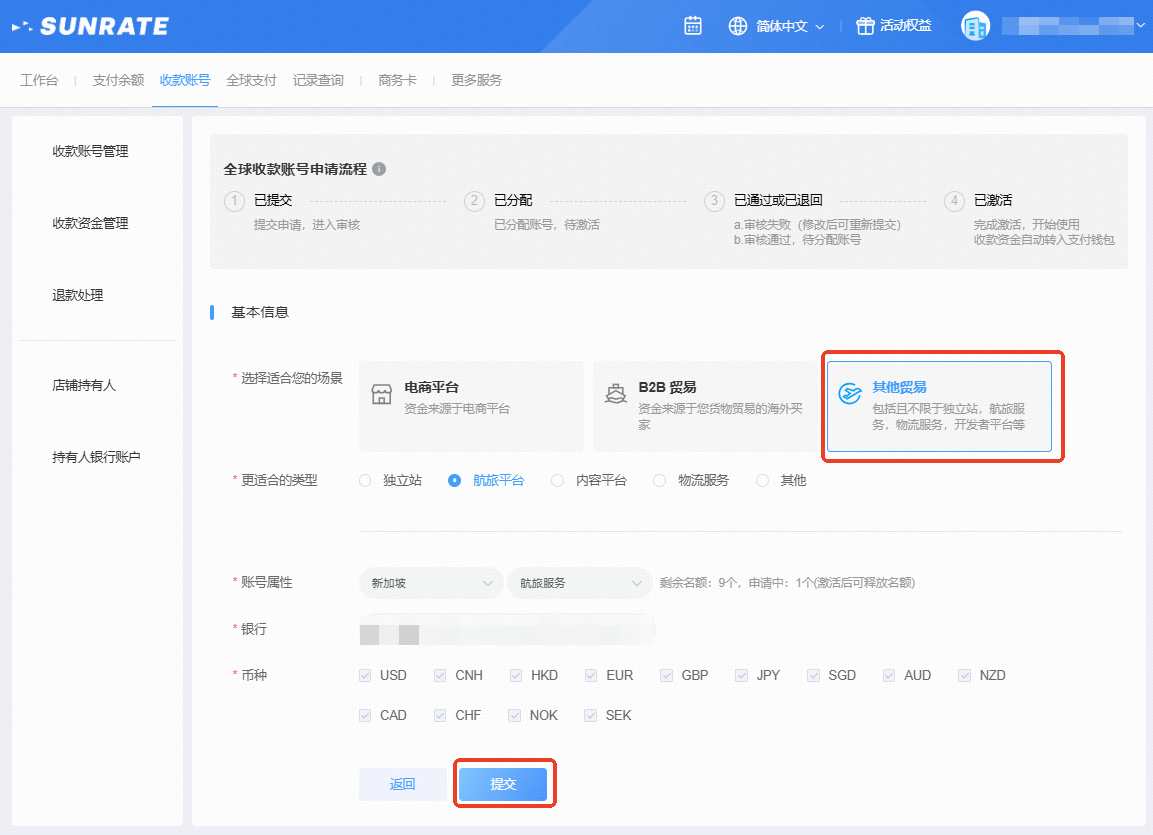The image size is (1153, 835).
Task: Choose the 物流服务 radio option
Action: point(660,481)
